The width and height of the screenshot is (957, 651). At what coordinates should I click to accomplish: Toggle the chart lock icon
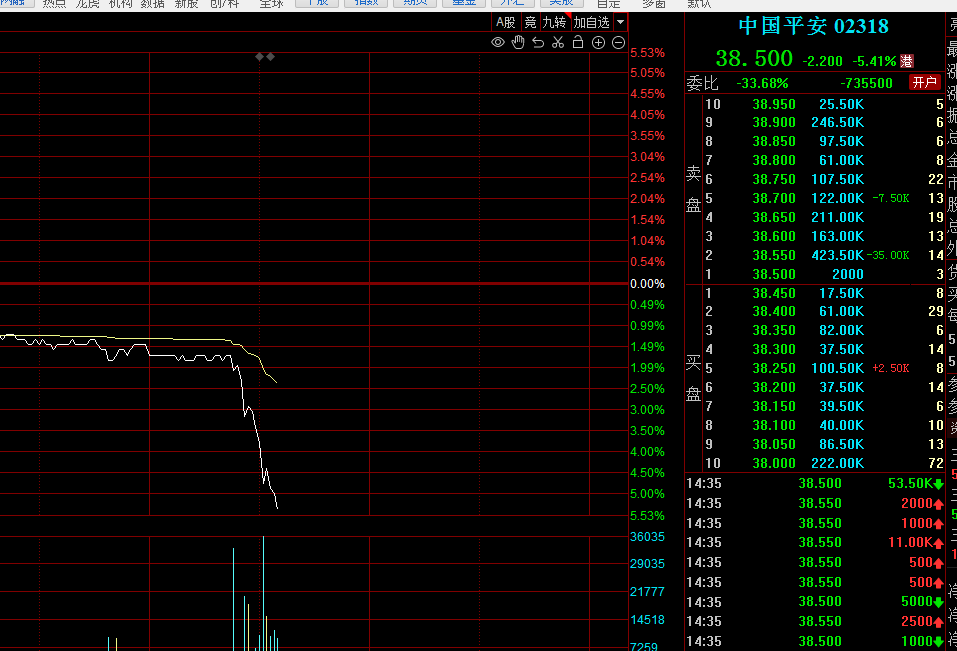coord(577,42)
